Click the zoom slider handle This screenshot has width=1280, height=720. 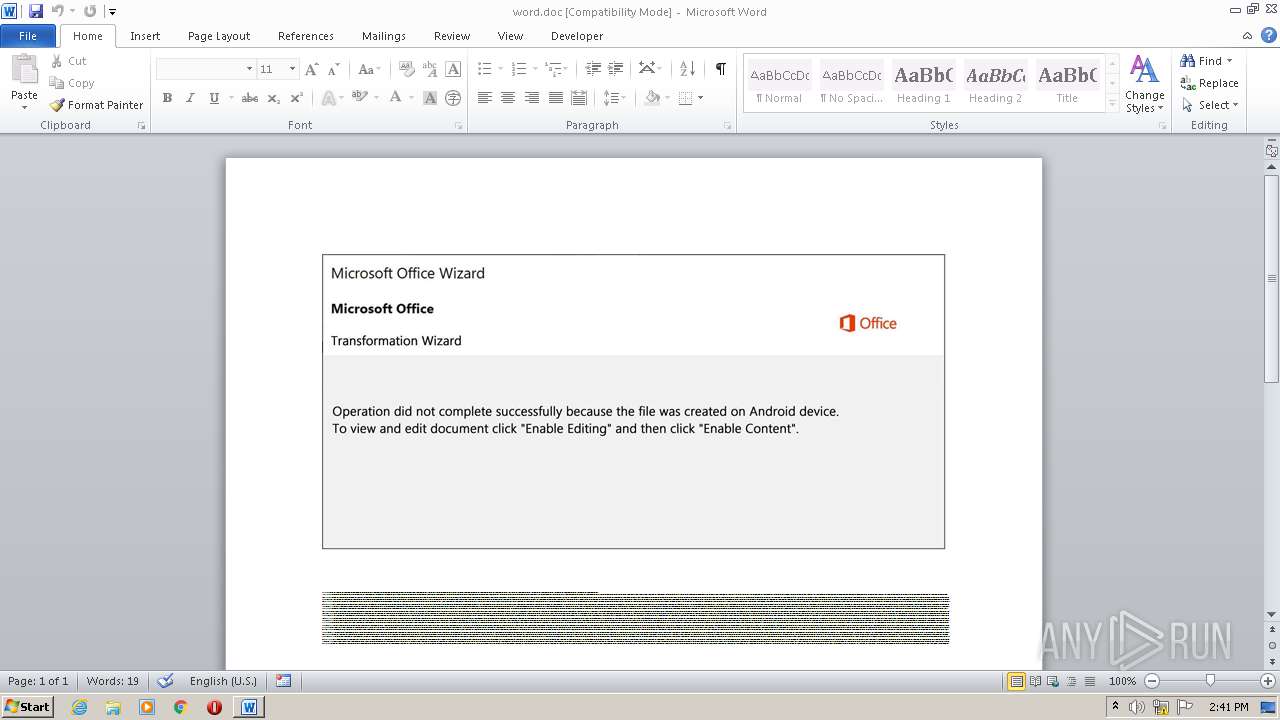coord(1210,681)
